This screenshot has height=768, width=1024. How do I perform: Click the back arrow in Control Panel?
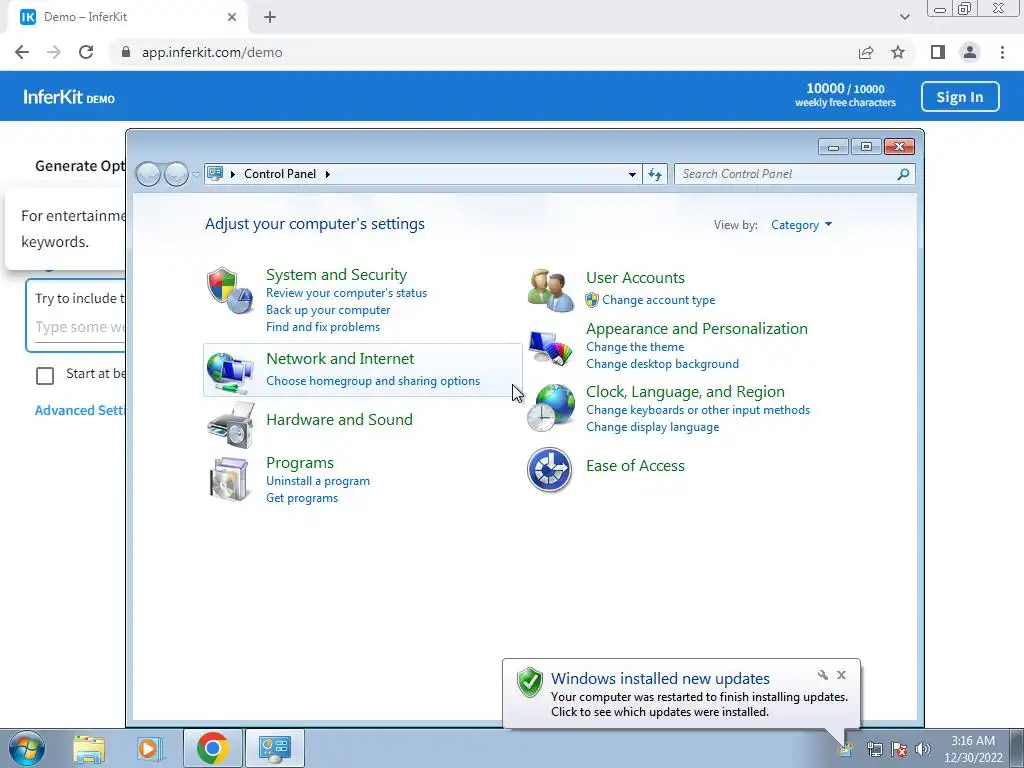(x=148, y=174)
